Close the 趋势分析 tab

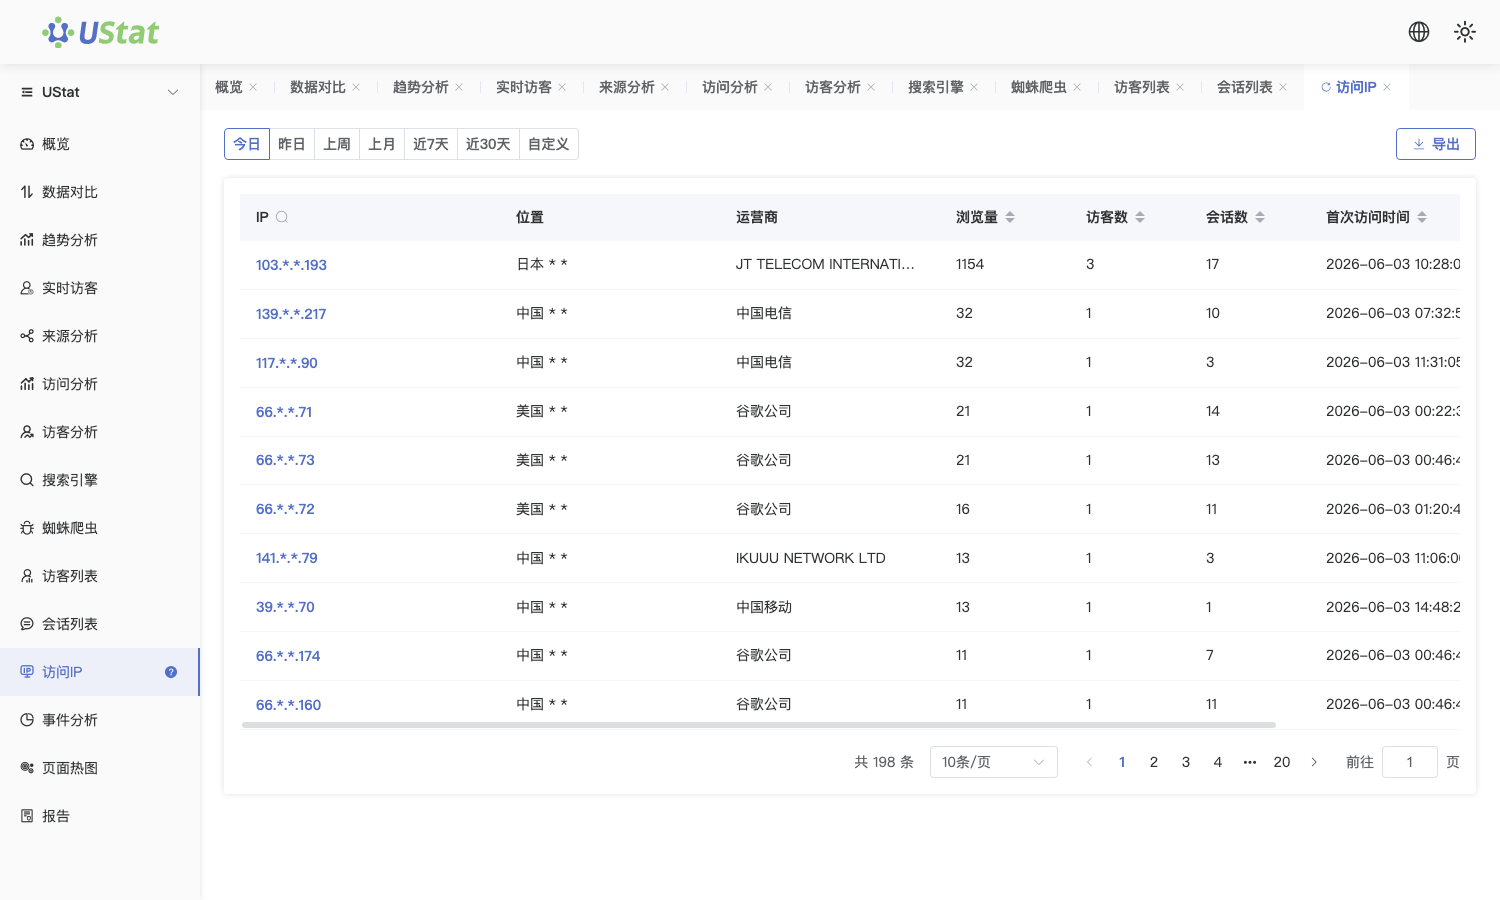point(459,87)
